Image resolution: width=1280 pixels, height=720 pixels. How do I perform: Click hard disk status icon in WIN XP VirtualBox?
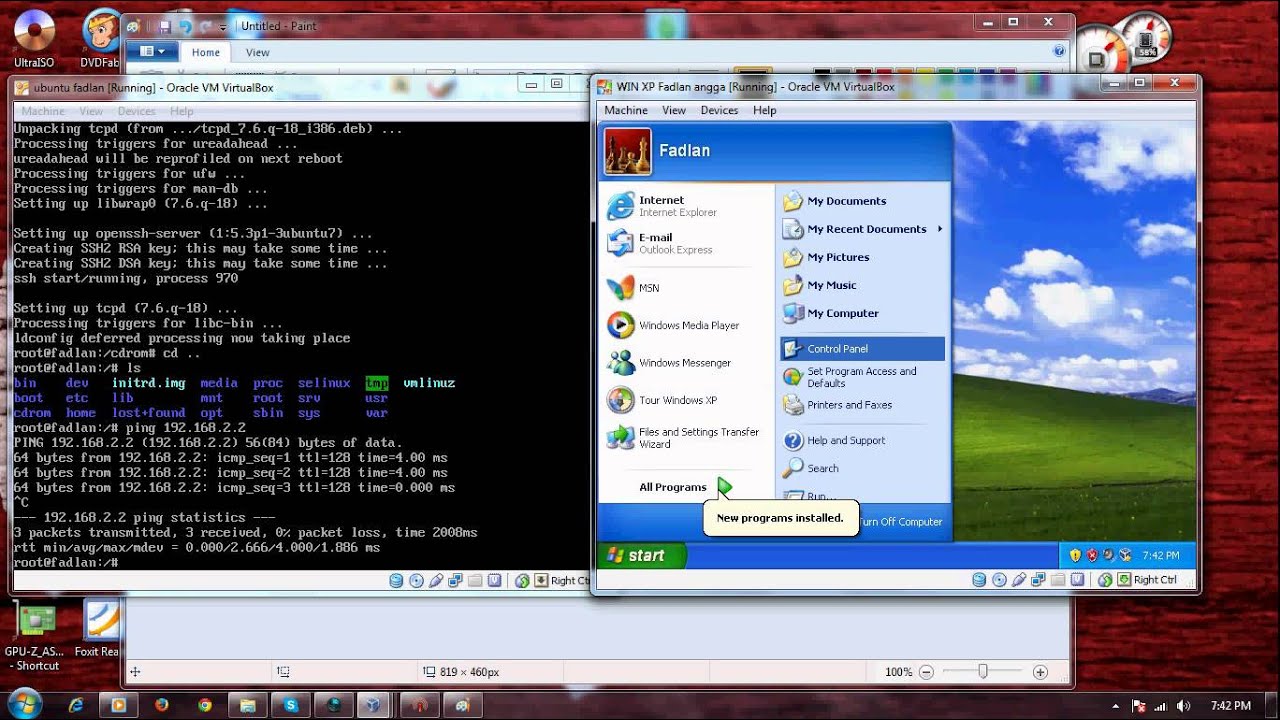tap(979, 579)
